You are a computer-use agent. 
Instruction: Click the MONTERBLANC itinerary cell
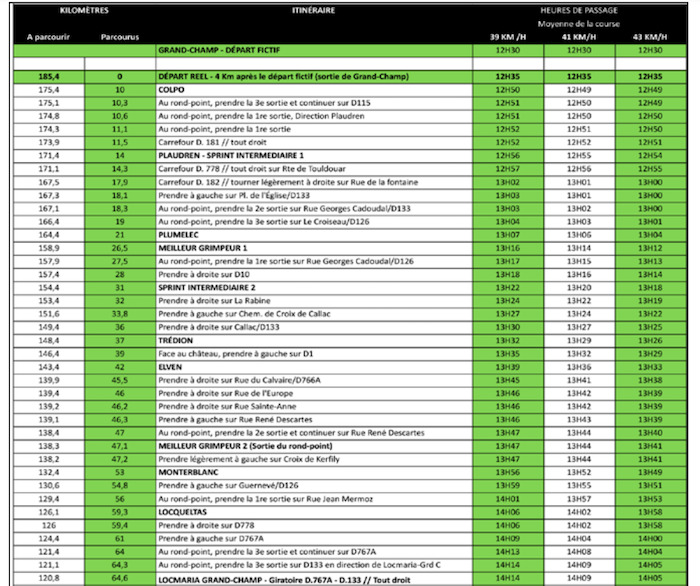(x=314, y=473)
